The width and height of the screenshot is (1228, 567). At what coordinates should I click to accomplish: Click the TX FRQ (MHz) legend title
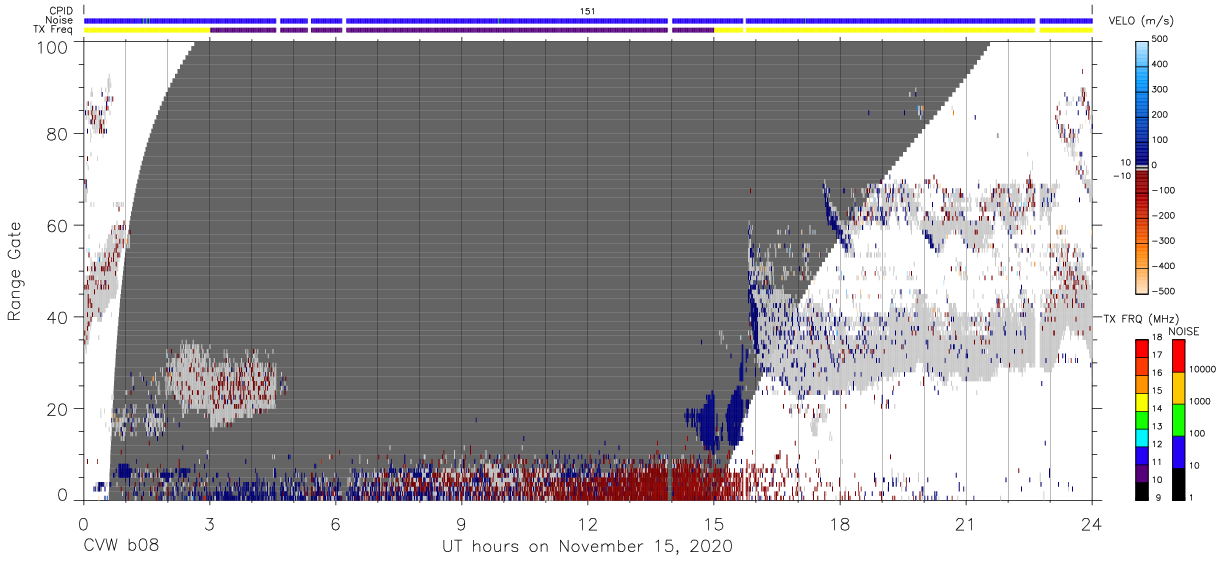pos(1139,318)
